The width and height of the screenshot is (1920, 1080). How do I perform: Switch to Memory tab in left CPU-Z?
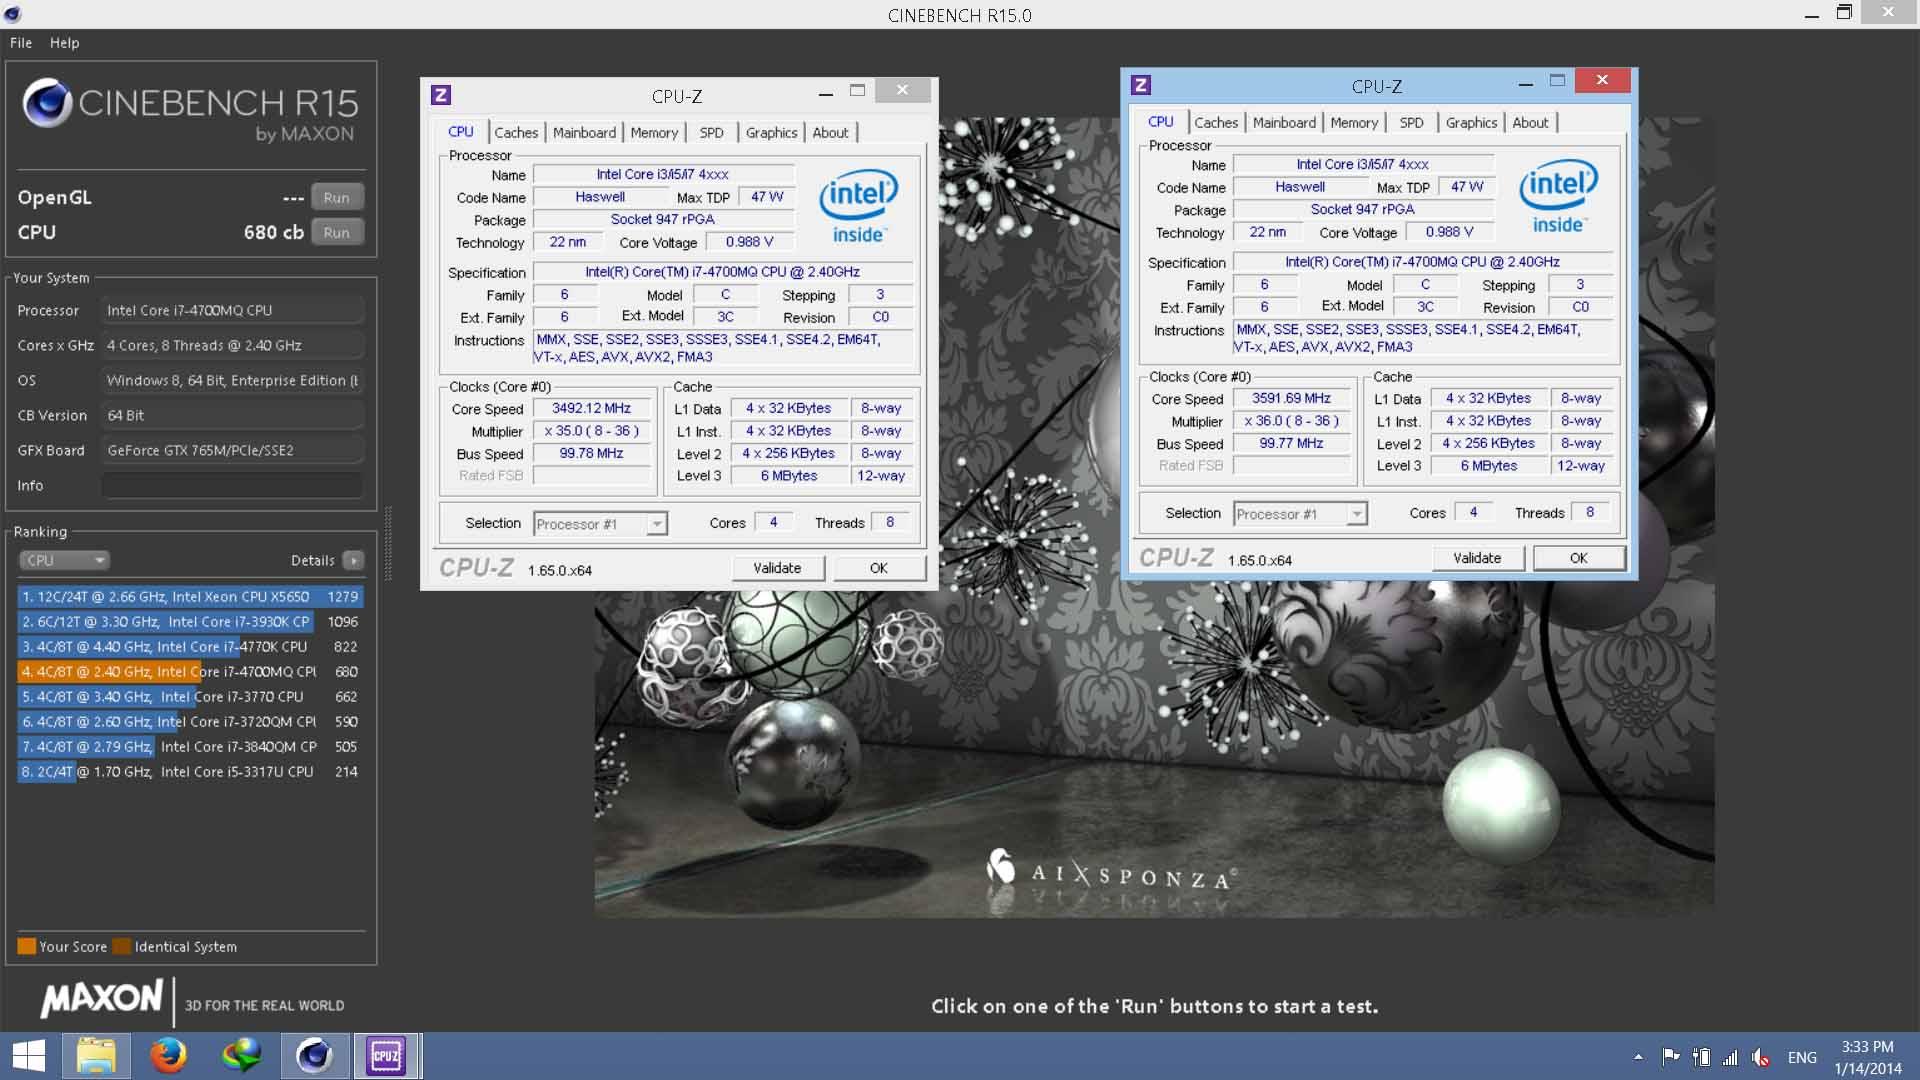(x=654, y=132)
